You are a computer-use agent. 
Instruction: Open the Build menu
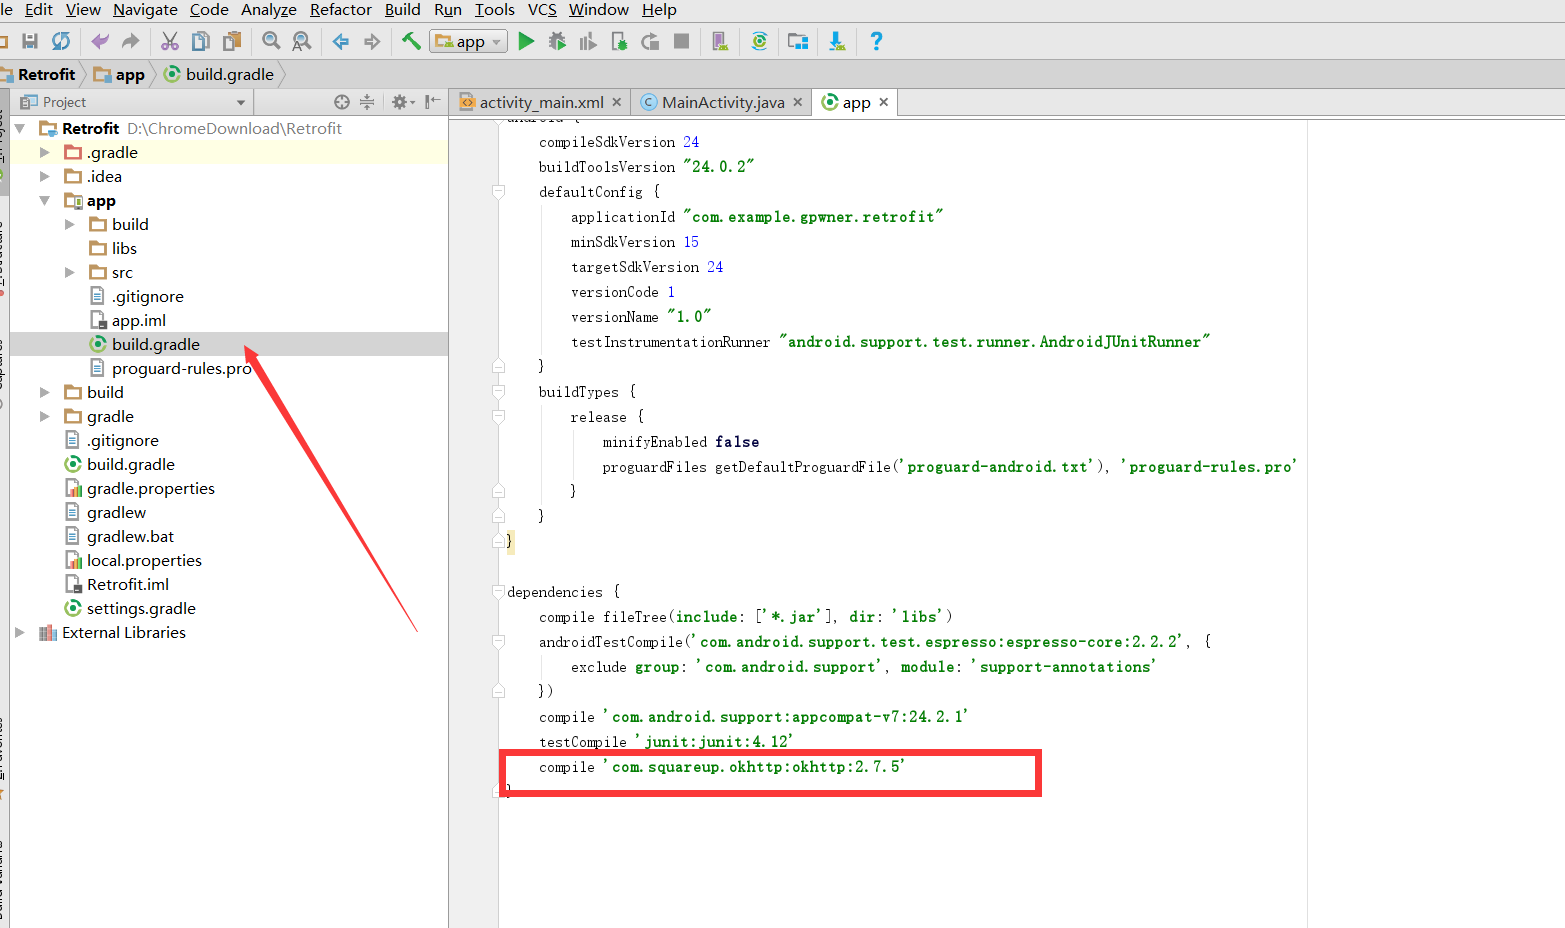(x=402, y=10)
